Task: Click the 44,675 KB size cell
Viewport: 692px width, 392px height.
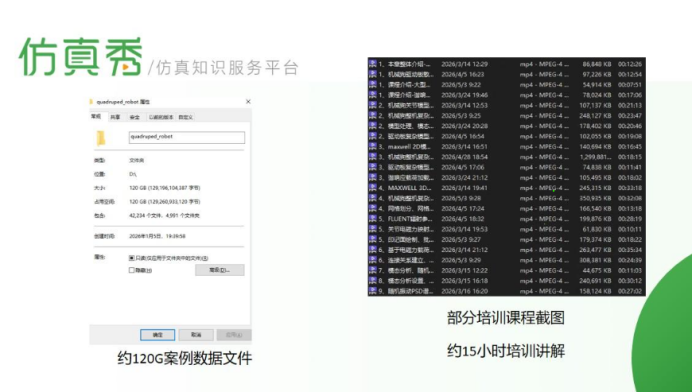Action: pyautogui.click(x=597, y=270)
